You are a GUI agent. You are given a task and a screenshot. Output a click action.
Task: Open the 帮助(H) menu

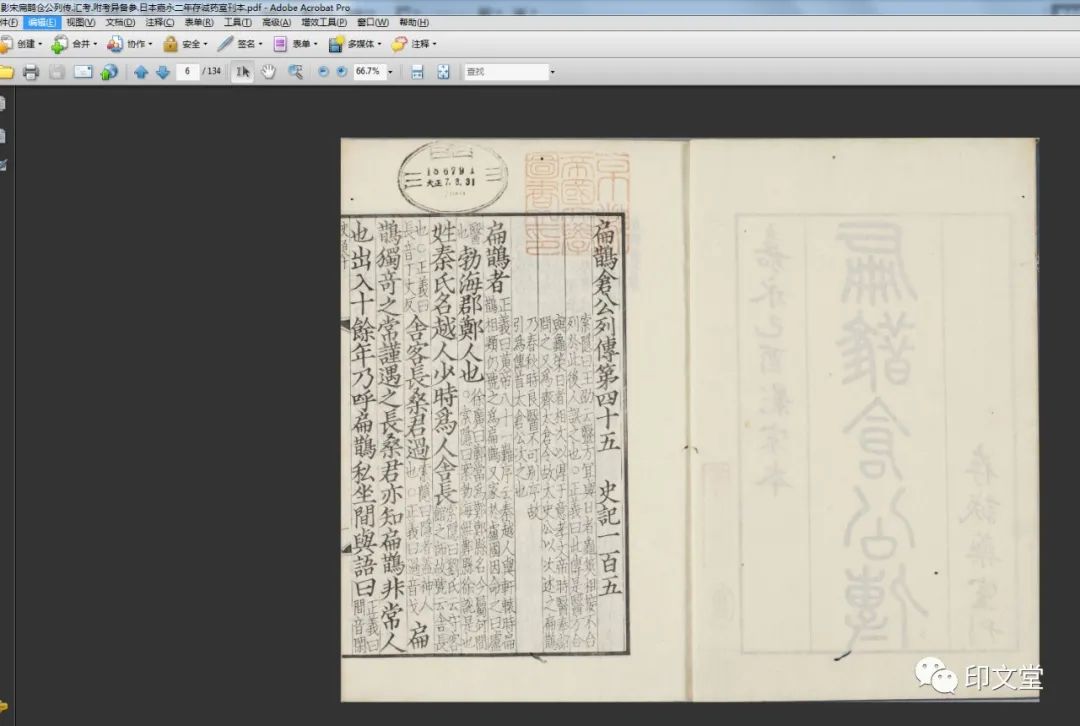coord(413,22)
